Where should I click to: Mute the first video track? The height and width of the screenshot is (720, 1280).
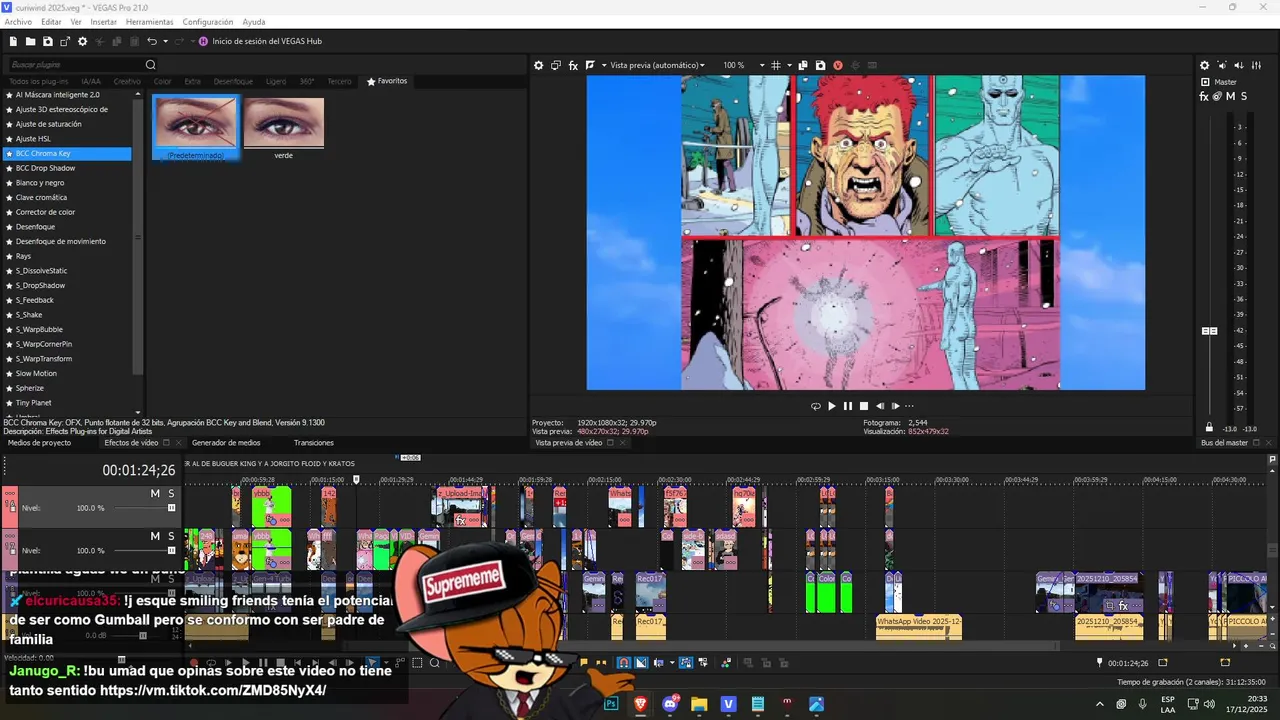click(155, 494)
